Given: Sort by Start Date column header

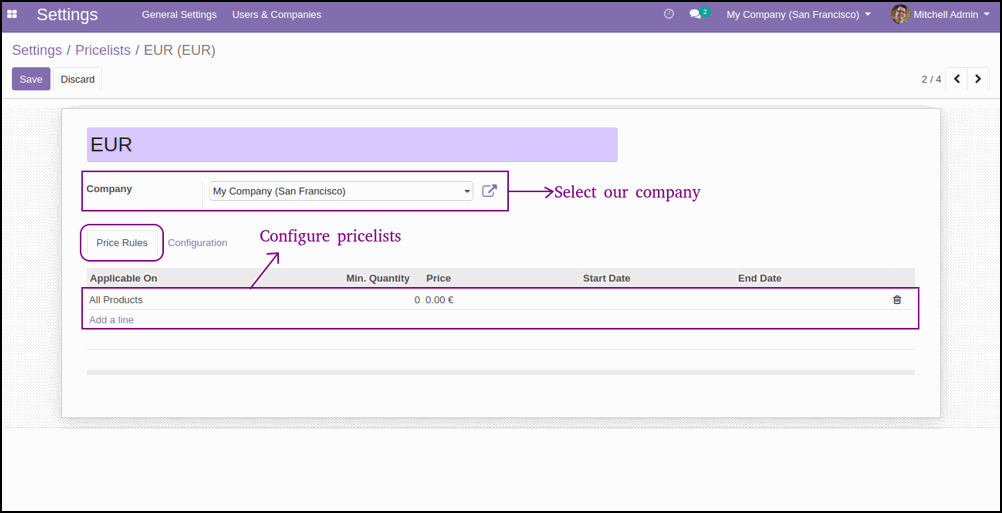Looking at the screenshot, I should tap(606, 279).
